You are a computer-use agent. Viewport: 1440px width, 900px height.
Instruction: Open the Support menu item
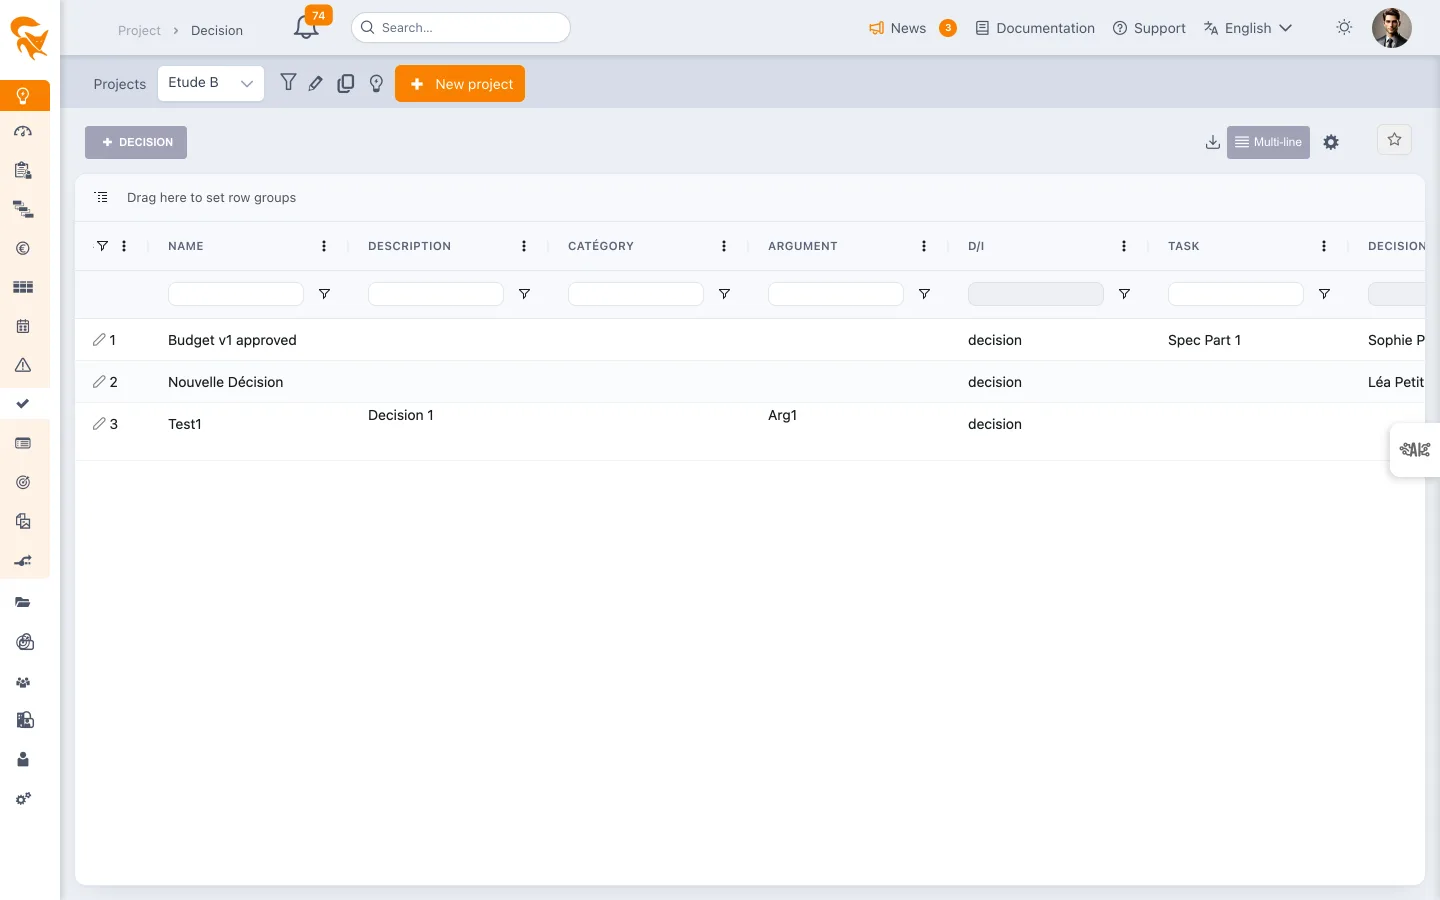[1149, 28]
